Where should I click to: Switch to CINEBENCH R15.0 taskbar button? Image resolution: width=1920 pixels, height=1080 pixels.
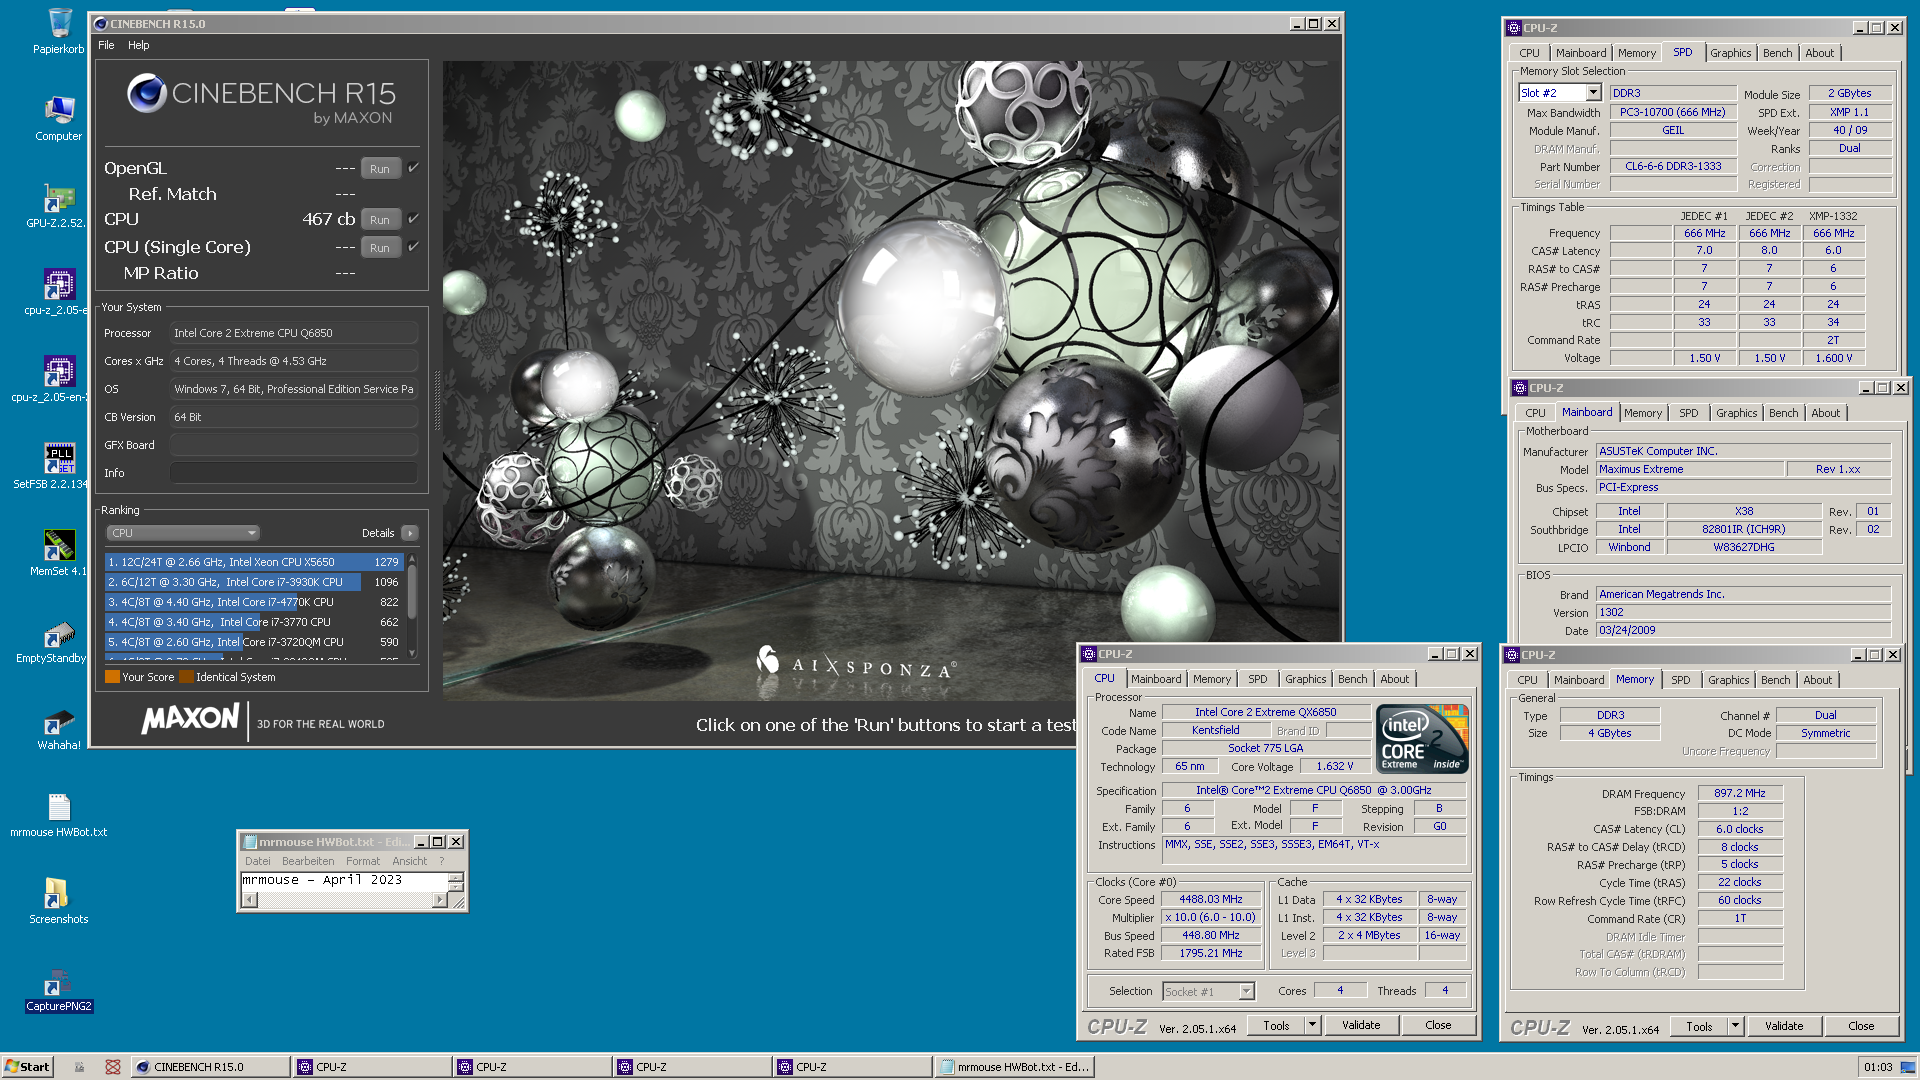point(210,1067)
